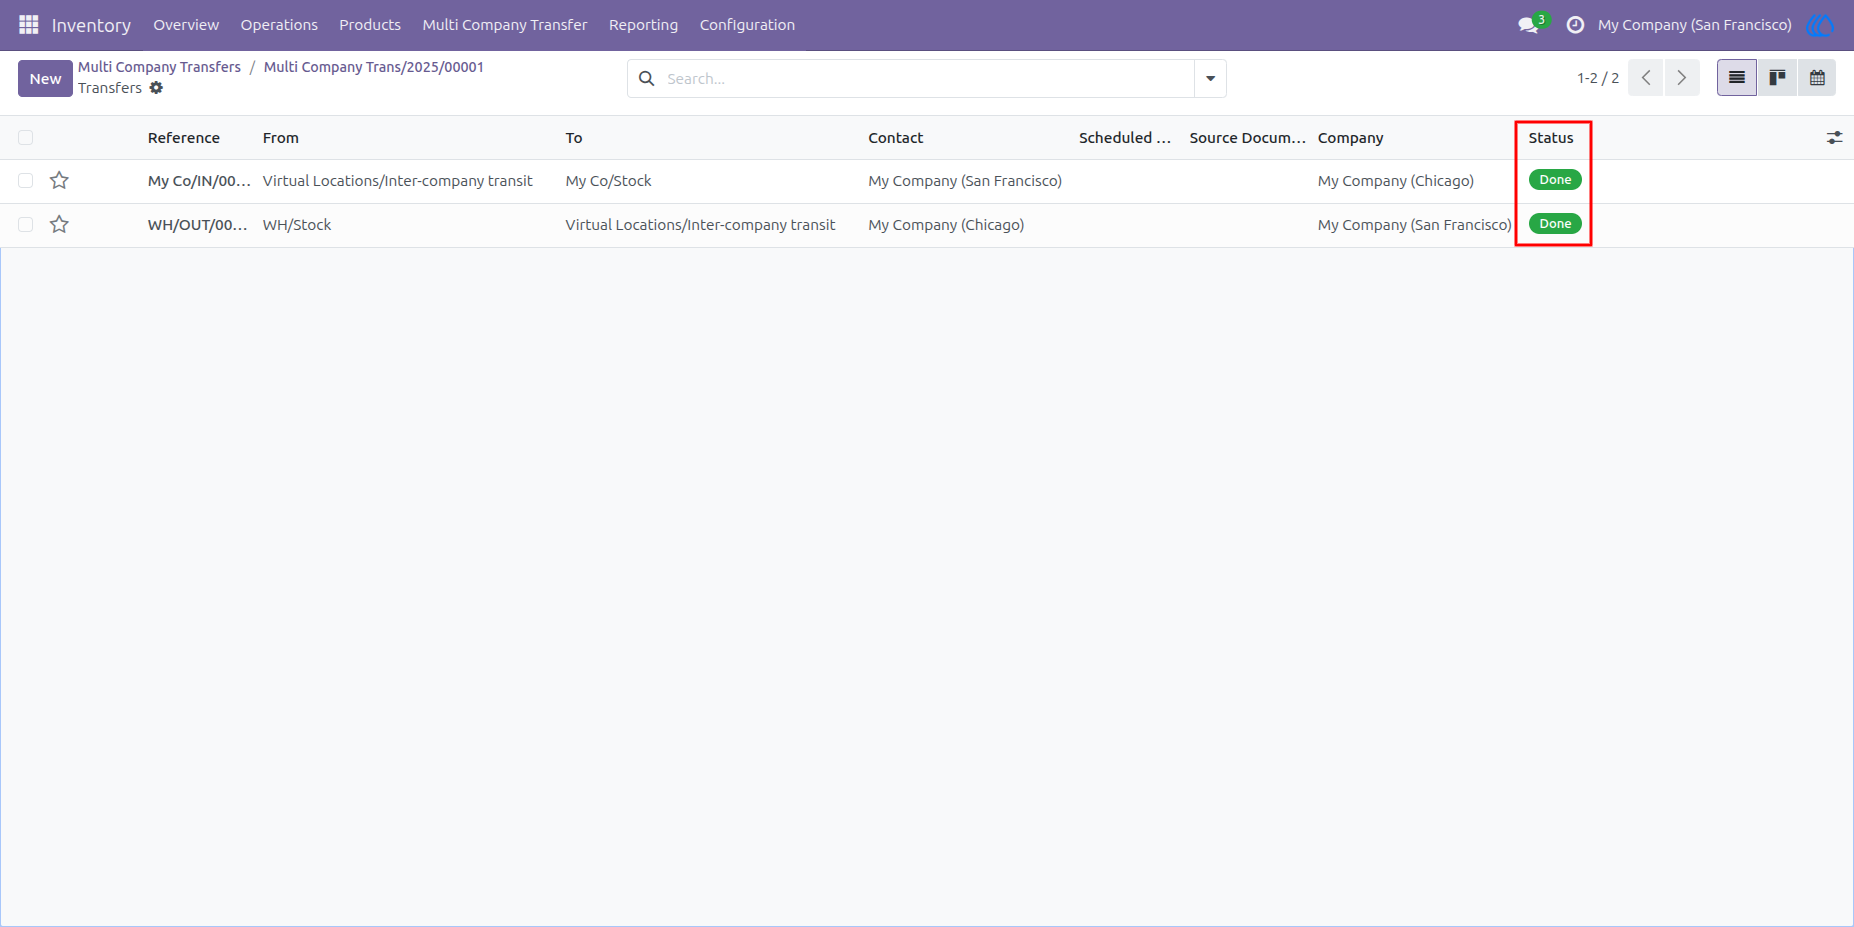
Task: Open the Products menu
Action: 370,25
